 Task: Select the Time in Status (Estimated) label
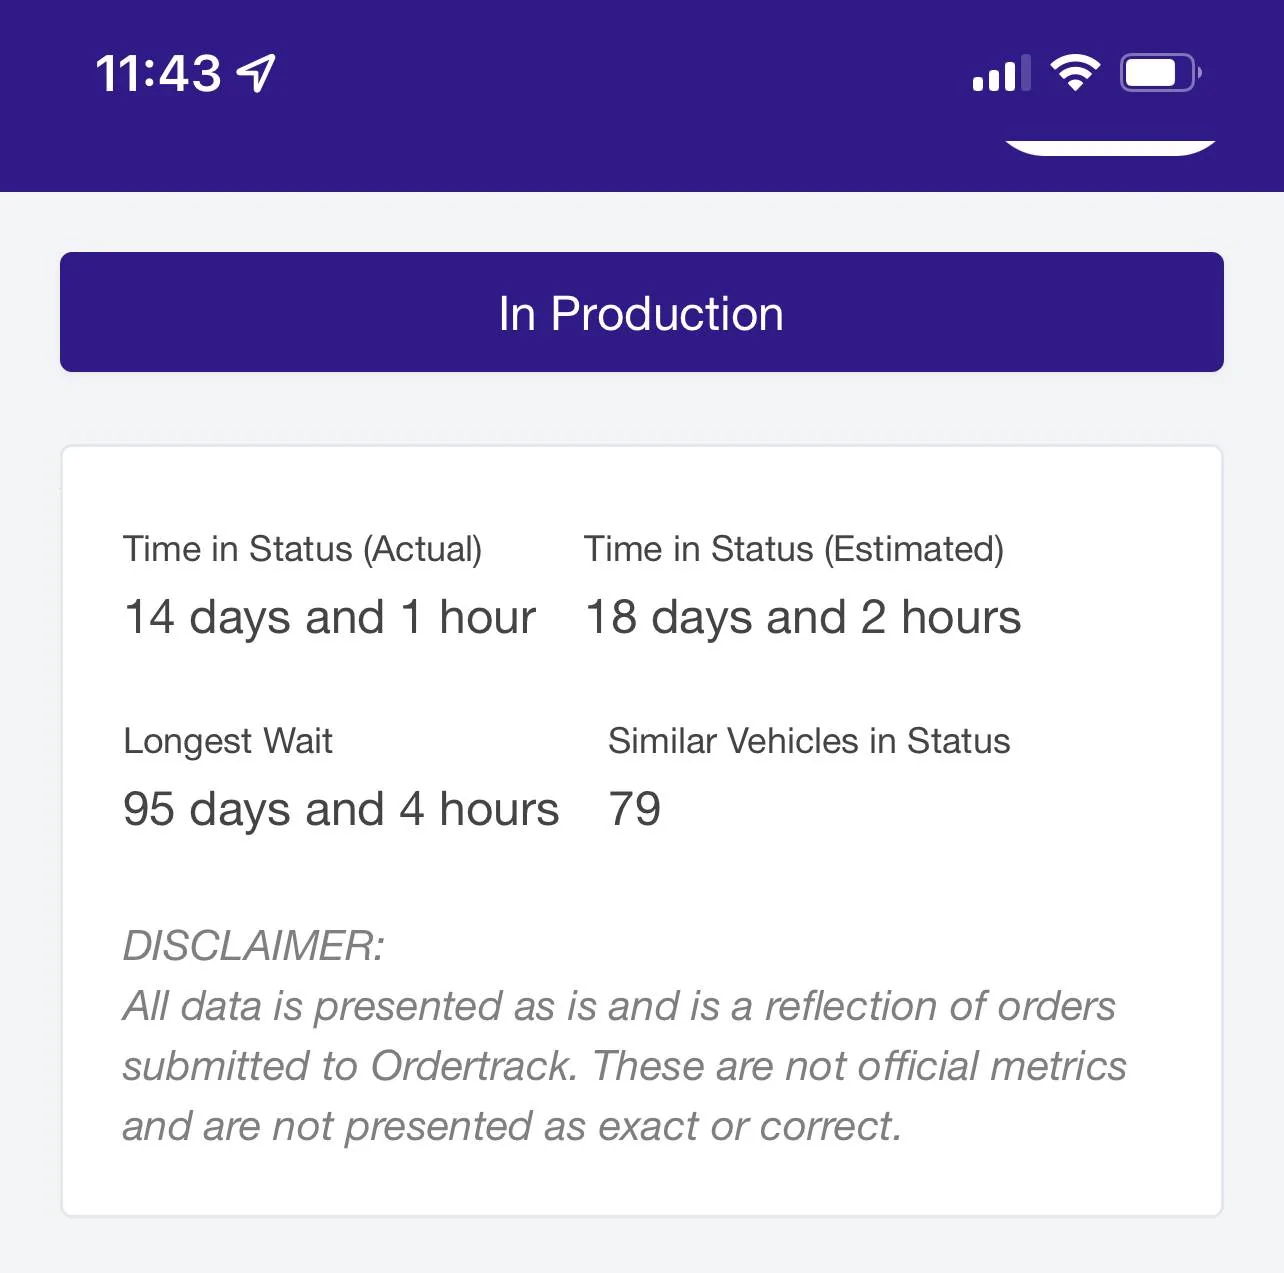click(793, 549)
